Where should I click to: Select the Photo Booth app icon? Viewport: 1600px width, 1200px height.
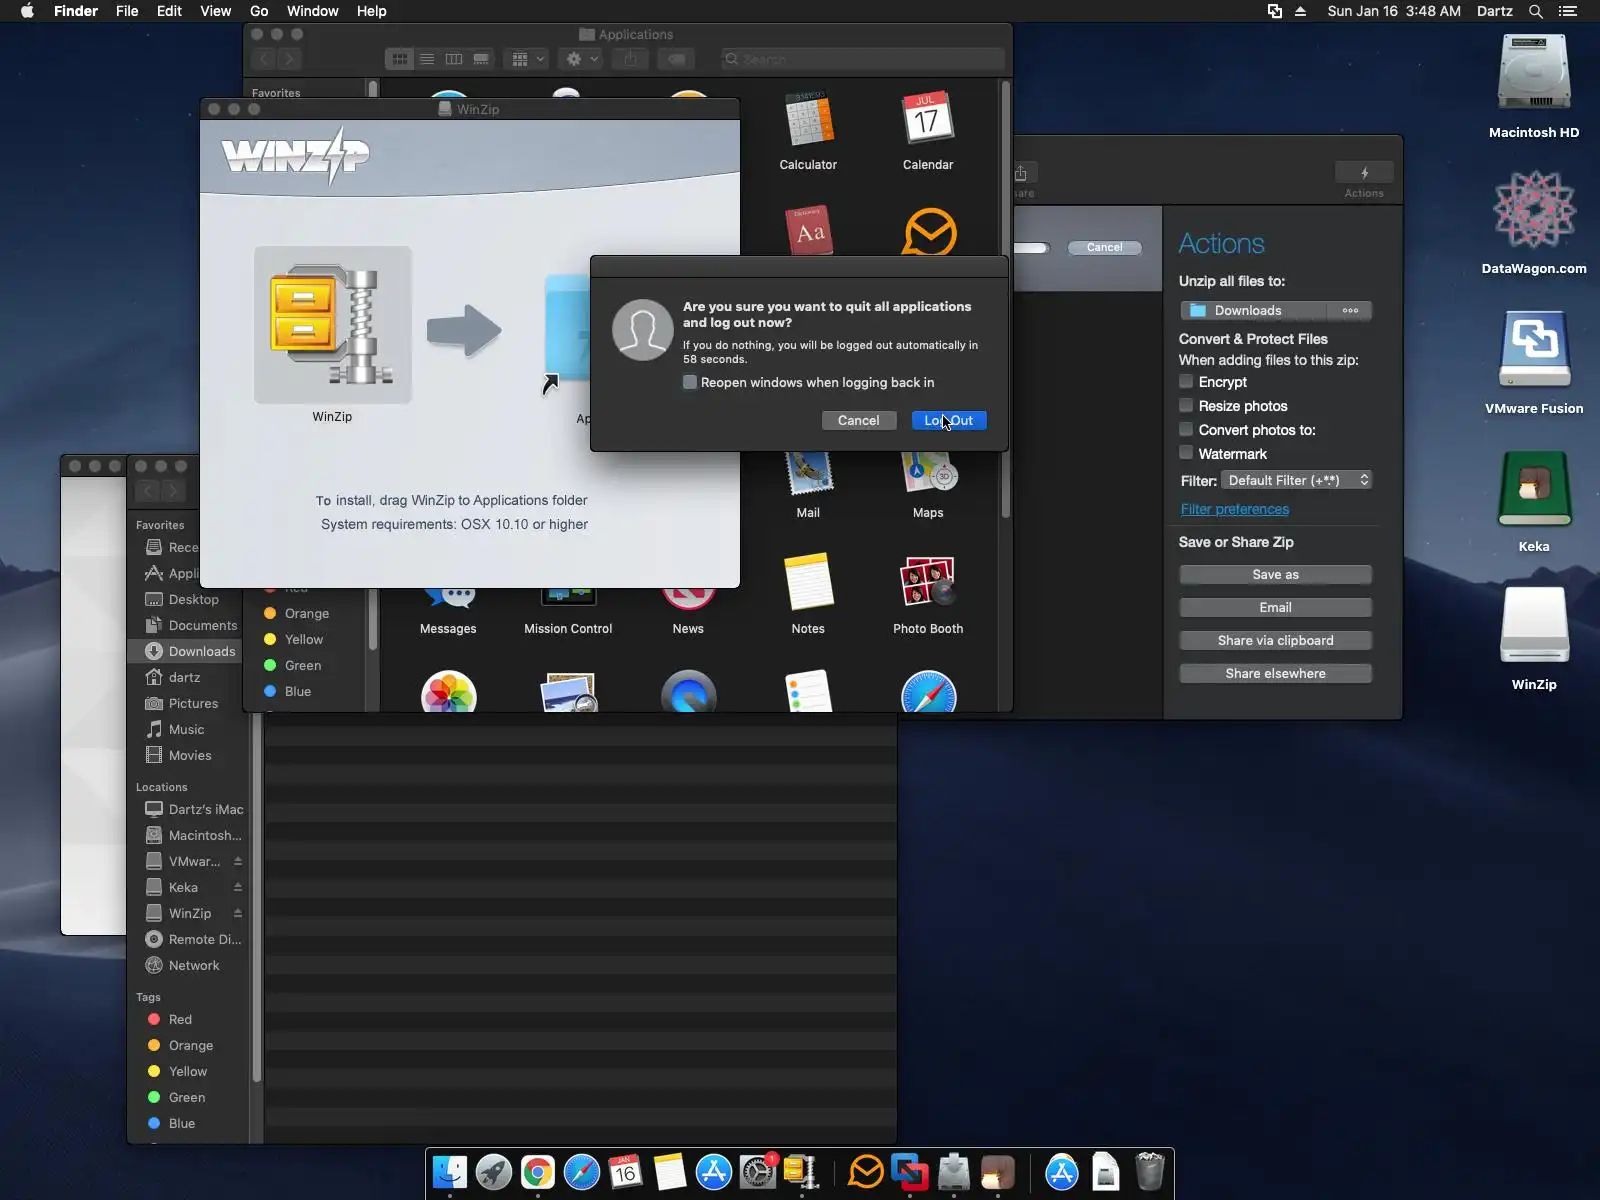928,582
